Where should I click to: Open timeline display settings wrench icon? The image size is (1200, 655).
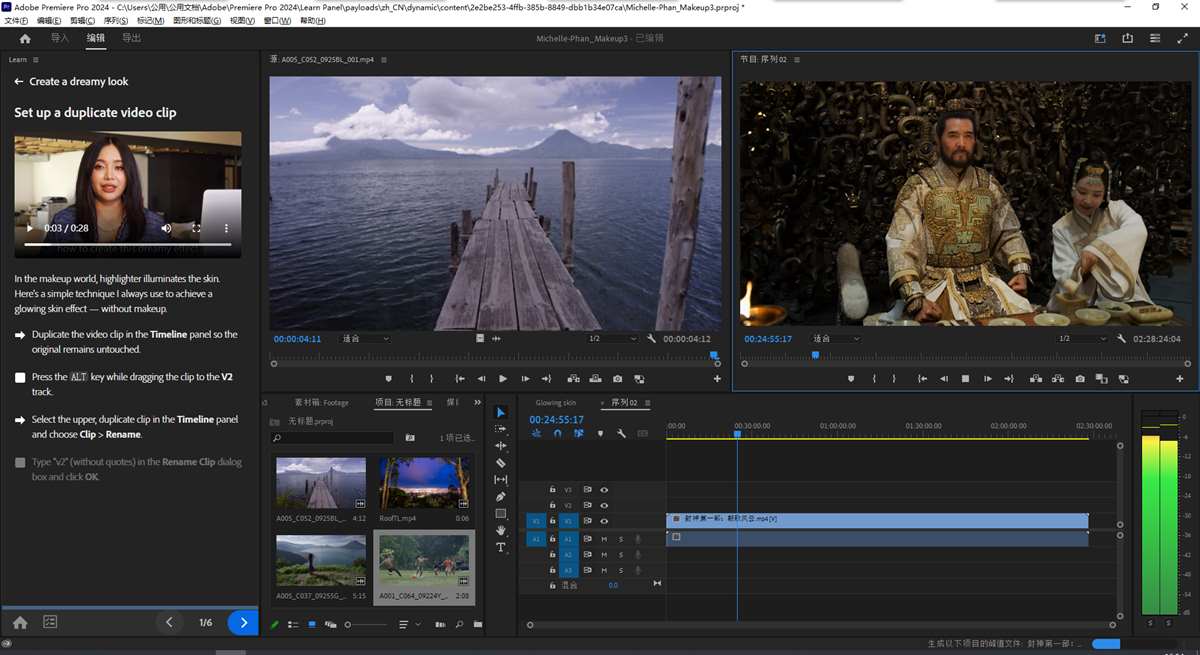[x=621, y=433]
